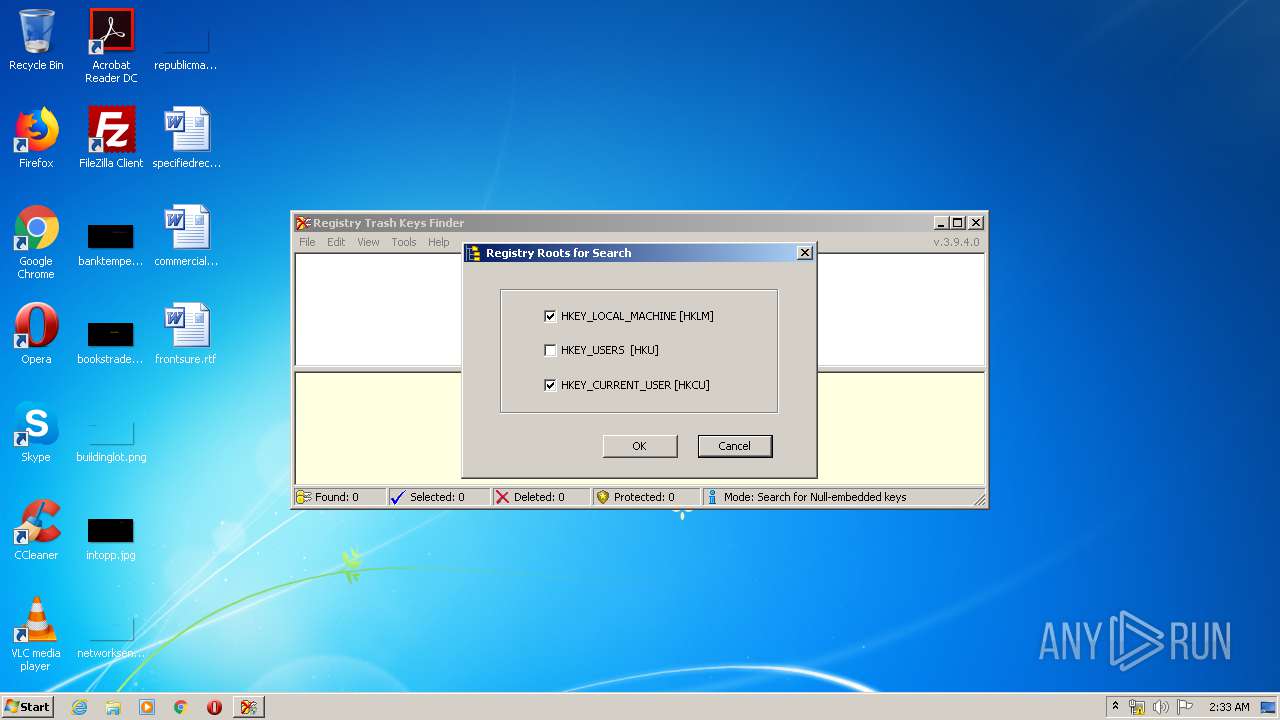Open Internet Explorer from the taskbar
The image size is (1280, 720).
tap(79, 707)
